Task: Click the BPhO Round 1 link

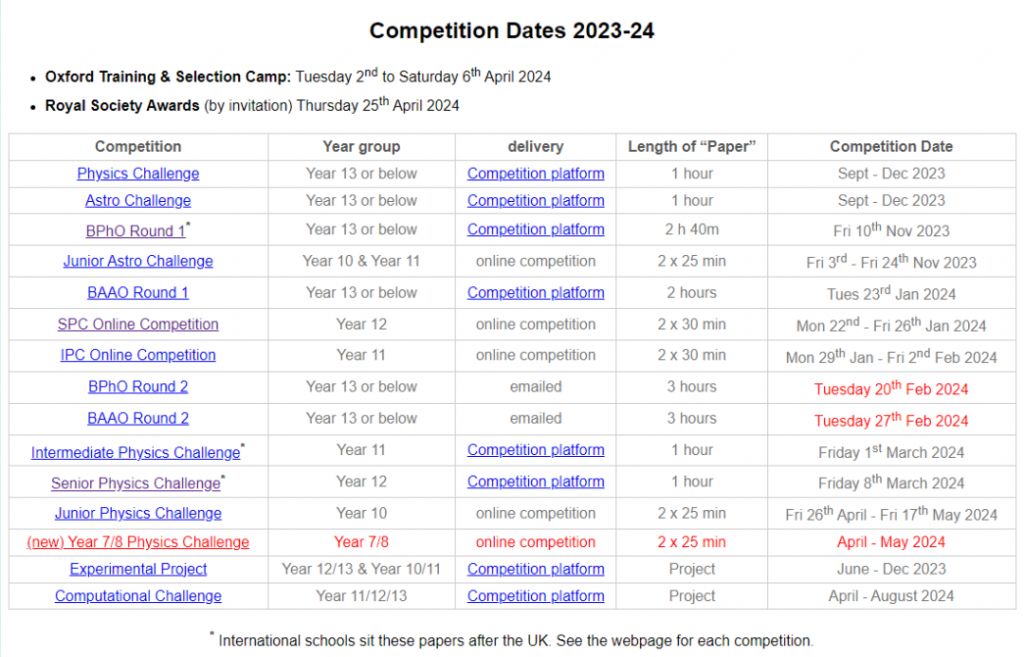Action: (135, 231)
